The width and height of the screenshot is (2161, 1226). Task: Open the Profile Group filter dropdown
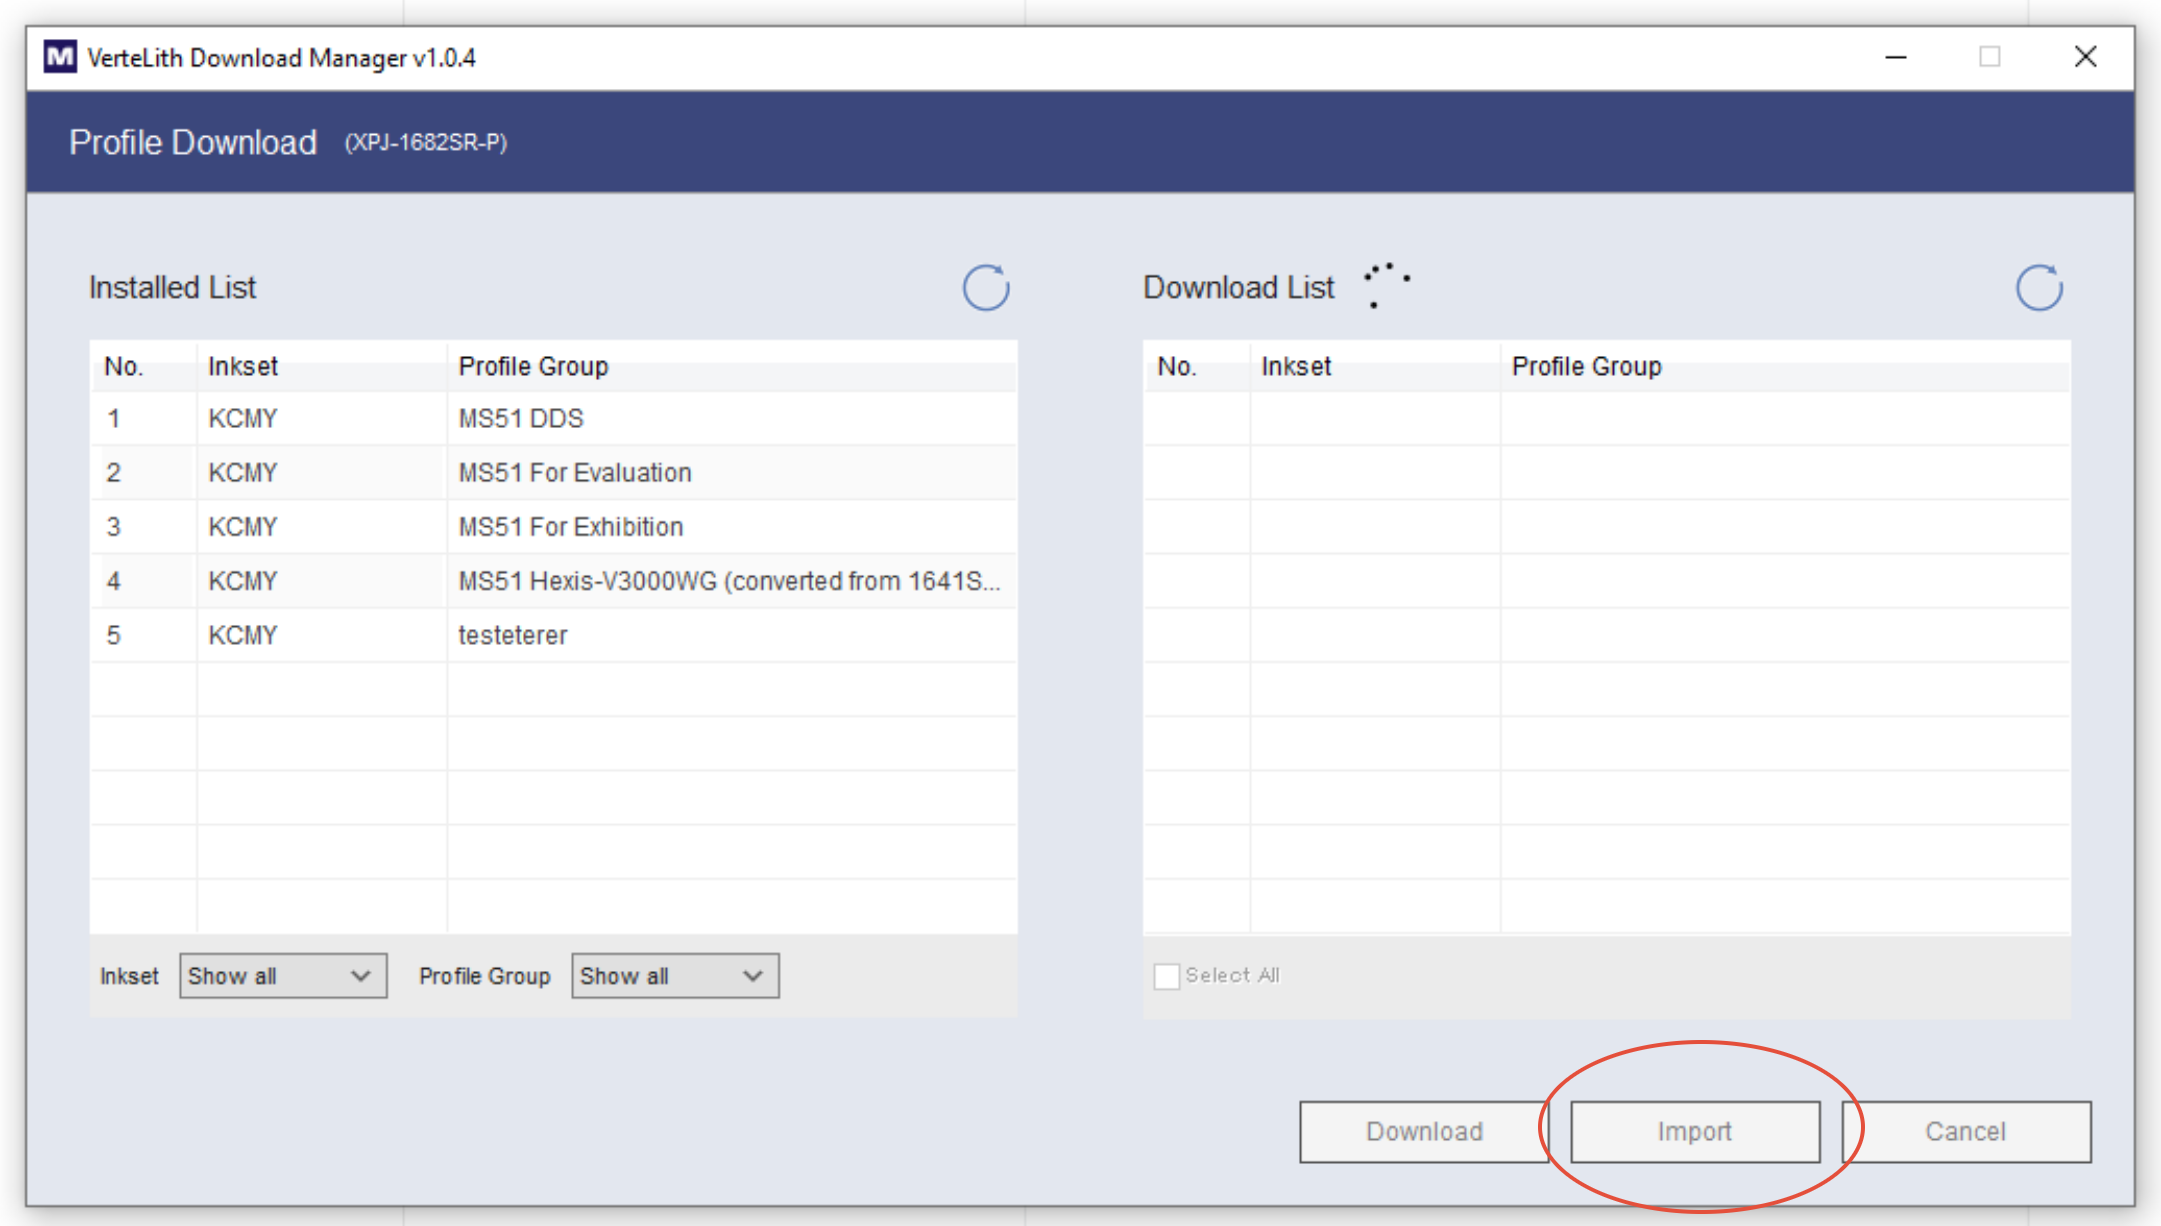click(x=674, y=976)
